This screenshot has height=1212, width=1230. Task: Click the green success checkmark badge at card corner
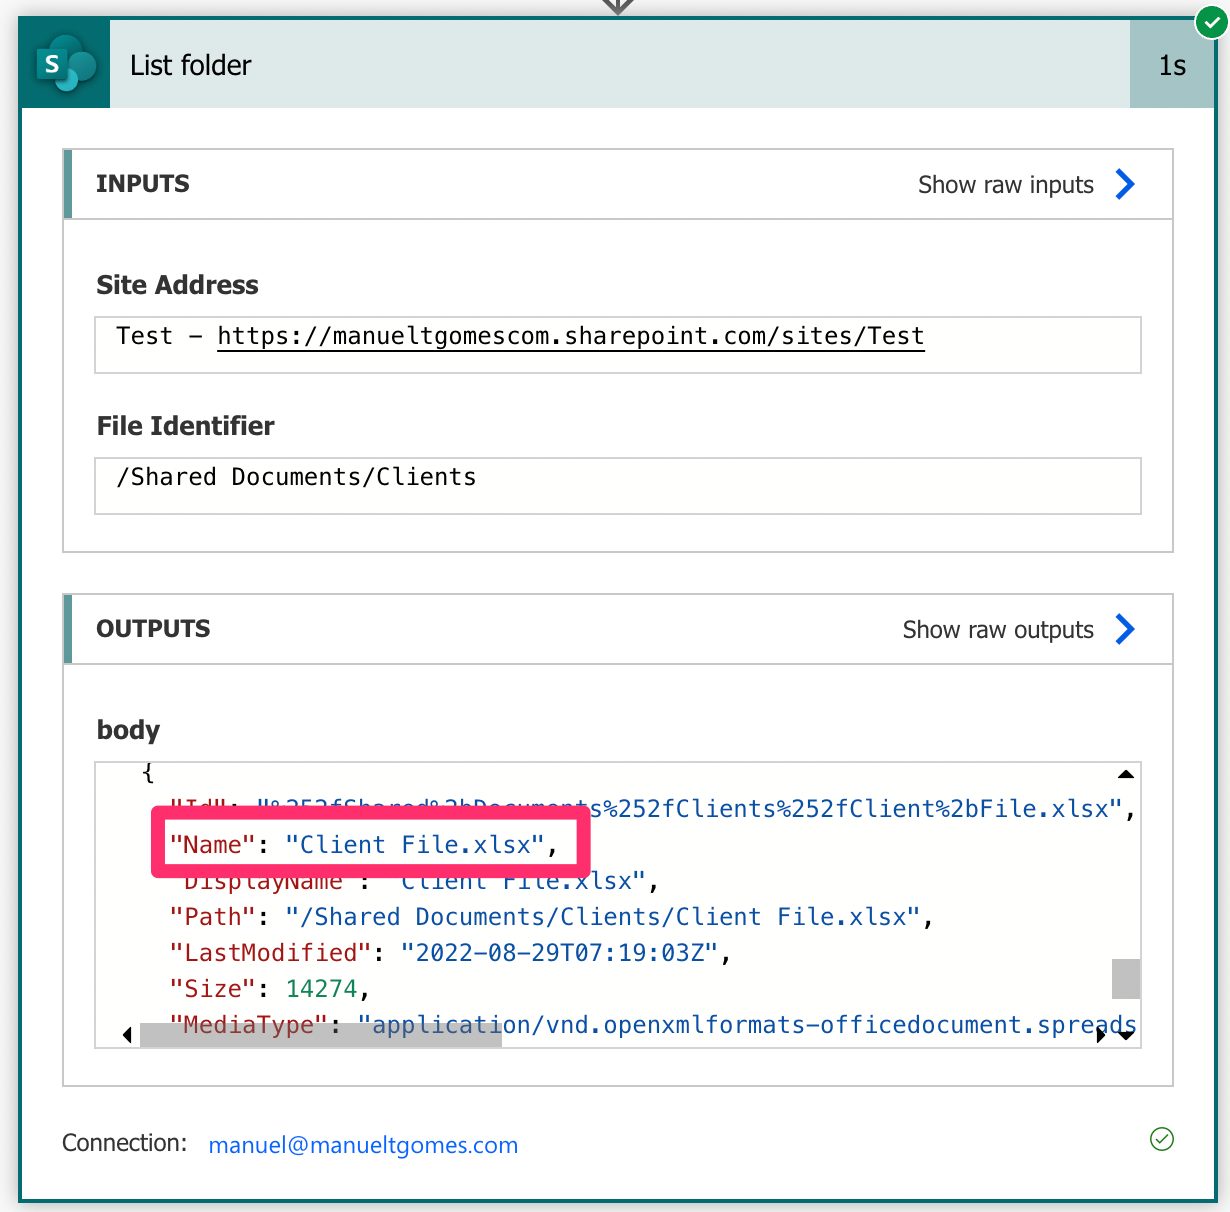click(1211, 21)
